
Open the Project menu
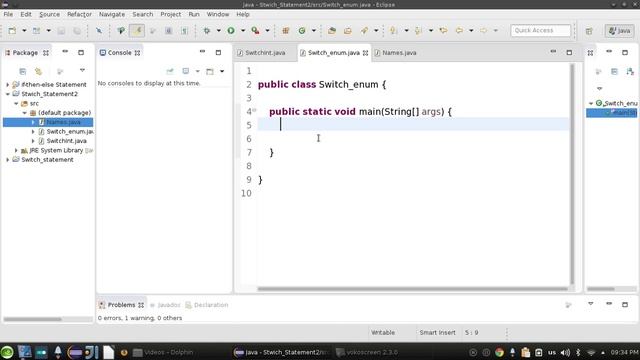tap(171, 14)
